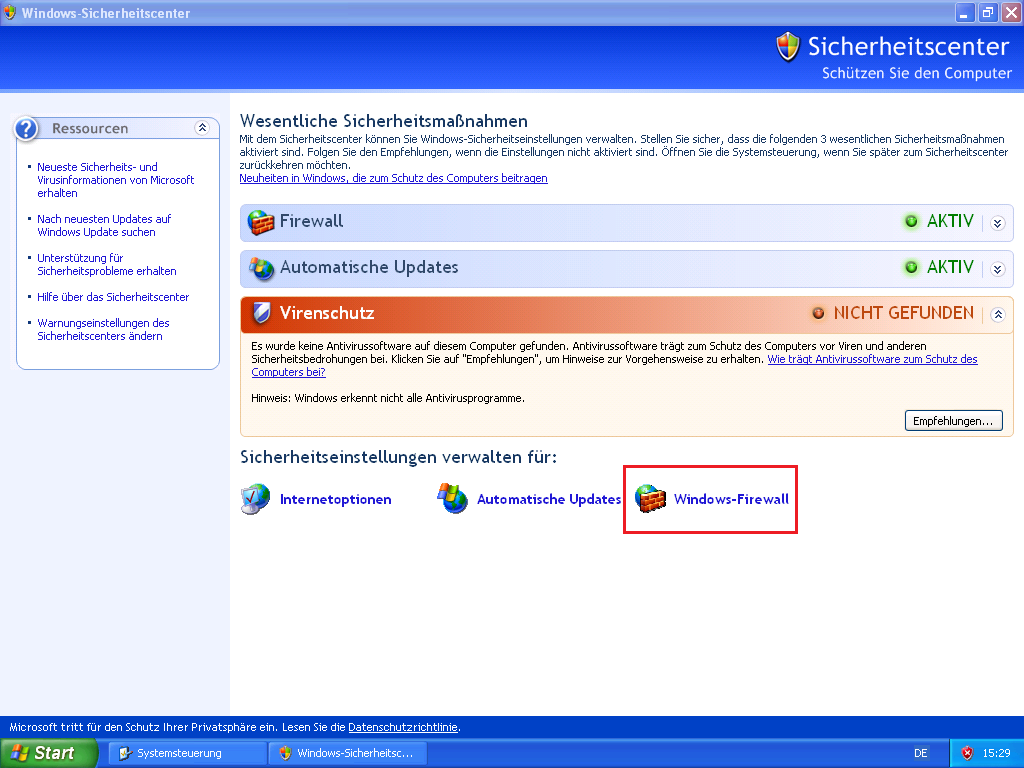1024x768 pixels.
Task: Open Hilfe über das Sicherheitscenter link
Action: (113, 297)
